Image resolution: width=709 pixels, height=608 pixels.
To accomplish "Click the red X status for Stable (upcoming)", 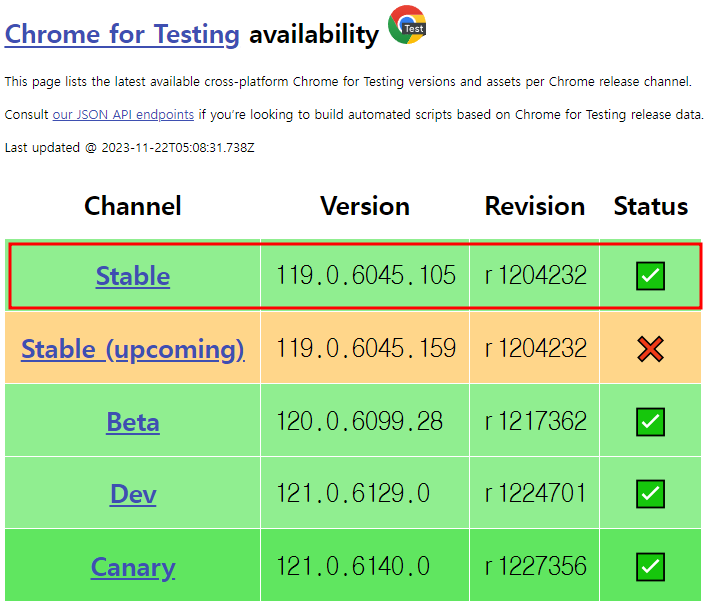I will point(650,349).
